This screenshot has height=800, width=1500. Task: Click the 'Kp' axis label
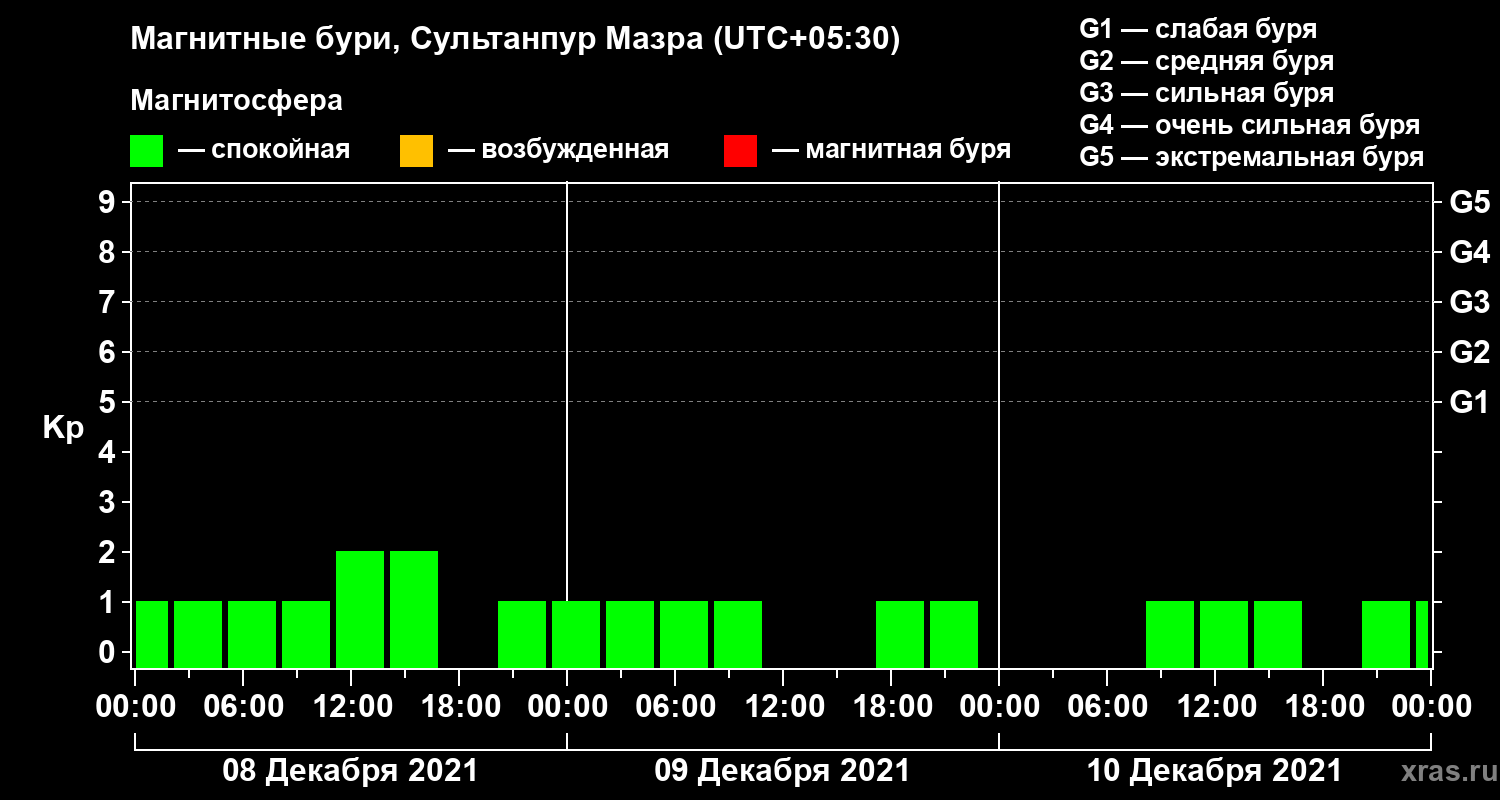click(63, 428)
